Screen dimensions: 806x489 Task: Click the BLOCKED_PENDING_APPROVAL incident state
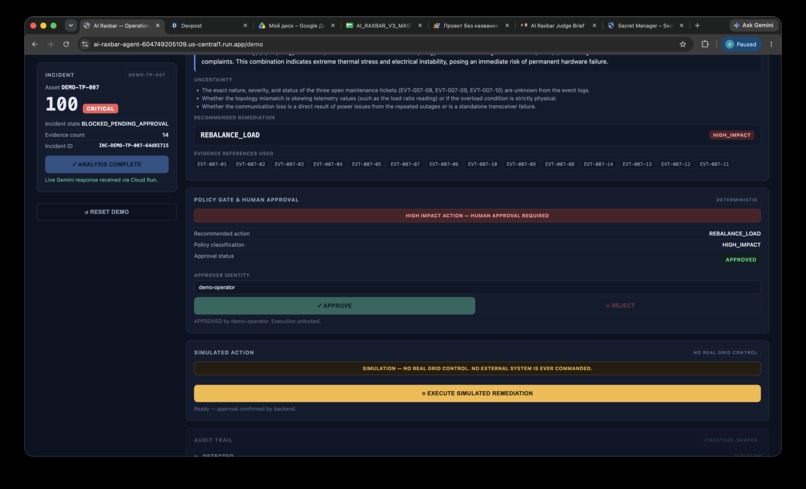(x=125, y=124)
